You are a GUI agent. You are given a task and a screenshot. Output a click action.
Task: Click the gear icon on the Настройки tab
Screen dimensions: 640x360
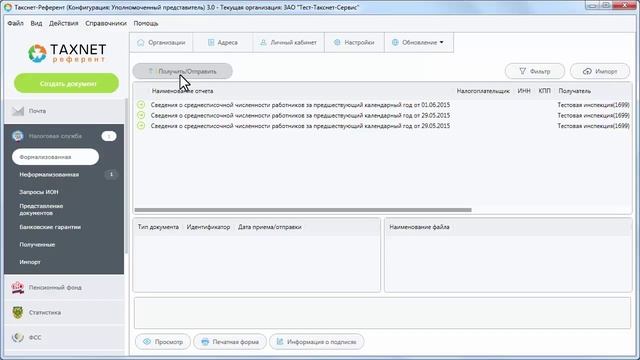[x=337, y=42]
